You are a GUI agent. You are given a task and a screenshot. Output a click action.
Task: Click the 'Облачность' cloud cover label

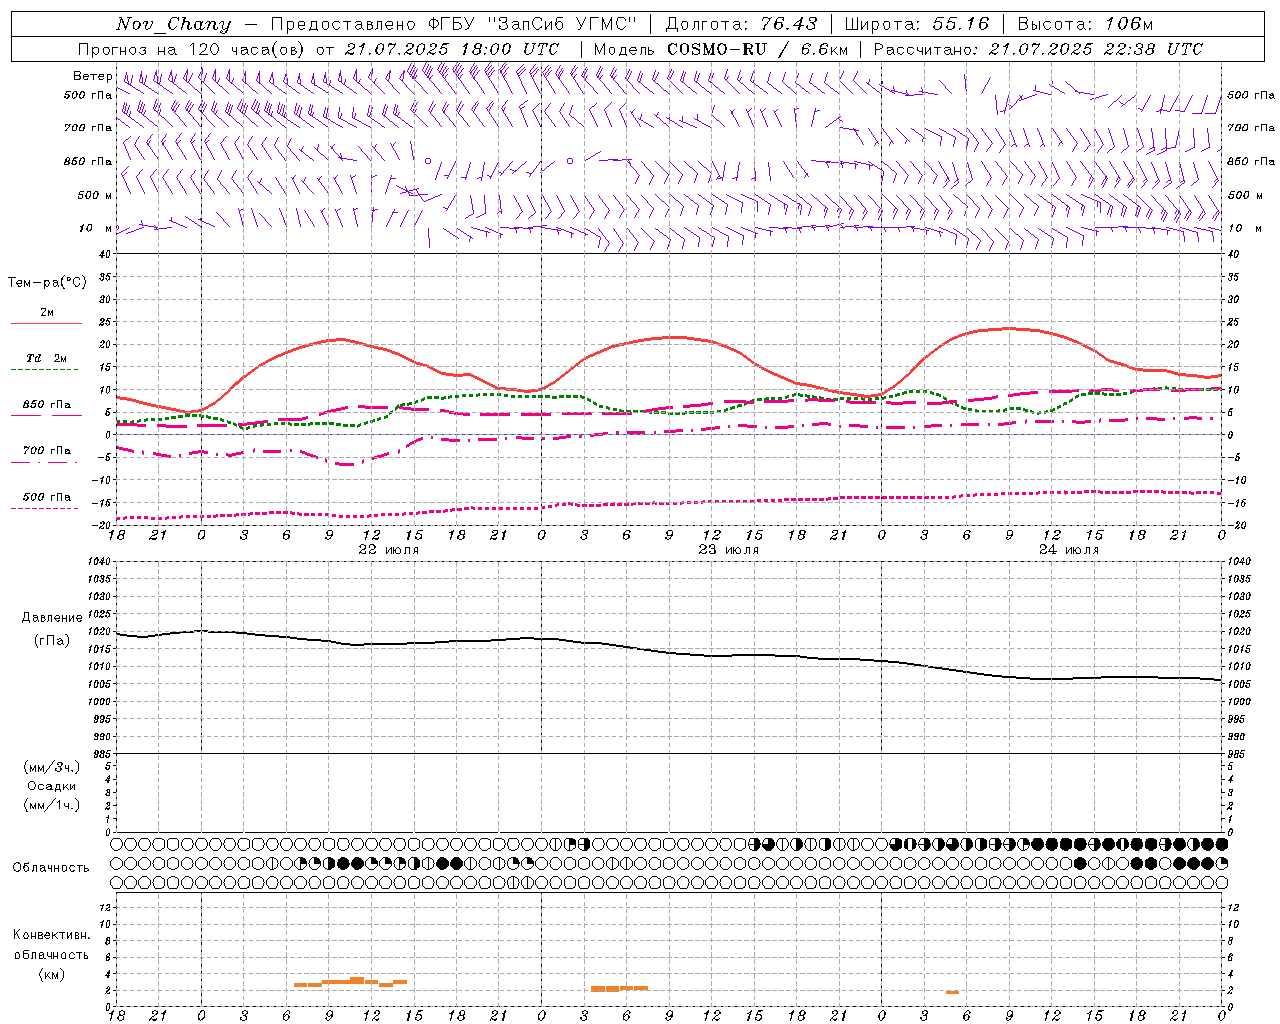[51, 867]
